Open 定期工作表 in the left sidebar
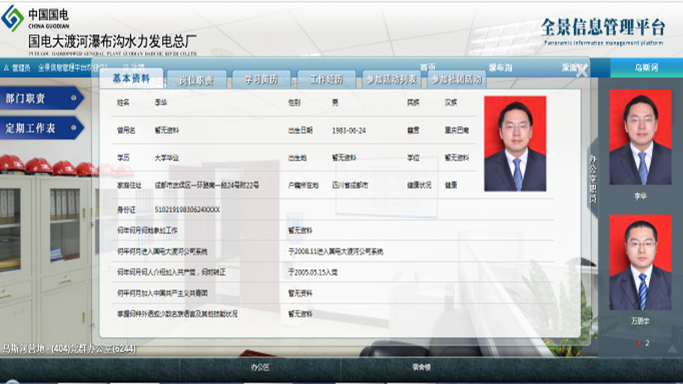The width and height of the screenshot is (683, 384). [41, 128]
